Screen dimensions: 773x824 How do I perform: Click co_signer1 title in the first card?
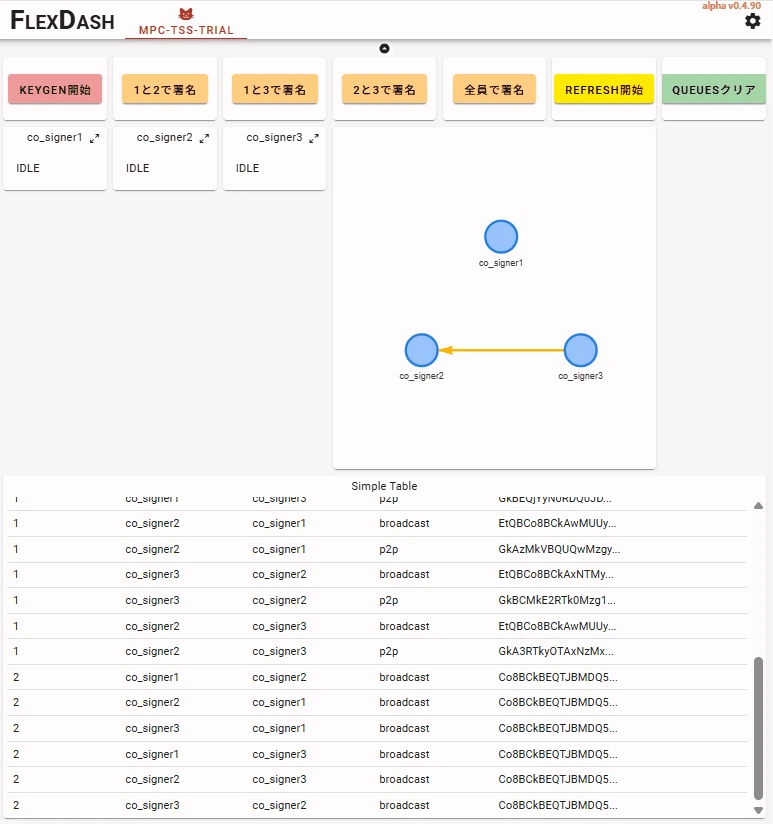pos(55,138)
